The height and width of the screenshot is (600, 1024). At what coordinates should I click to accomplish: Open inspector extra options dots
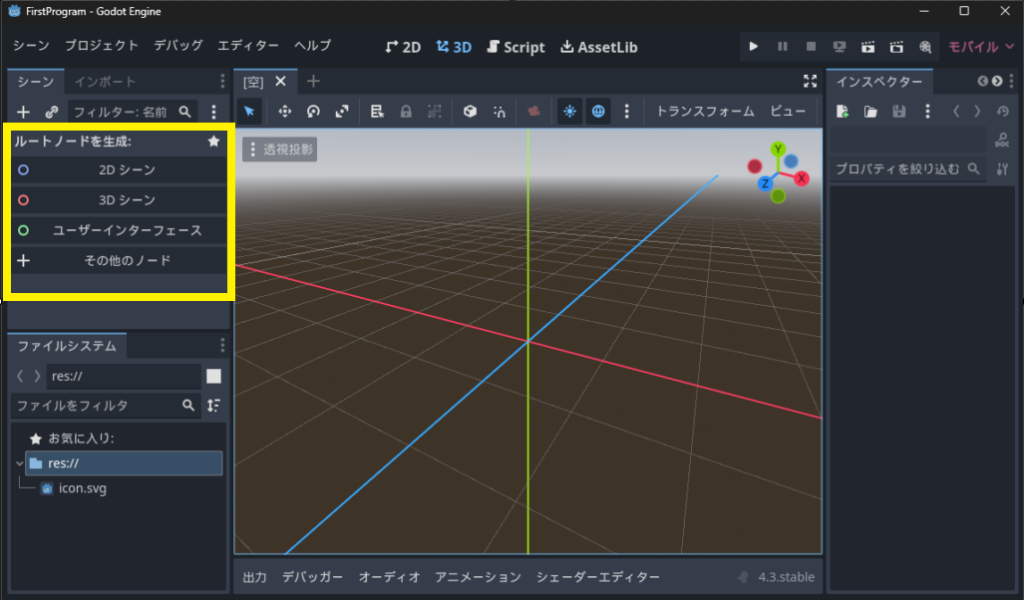[927, 112]
